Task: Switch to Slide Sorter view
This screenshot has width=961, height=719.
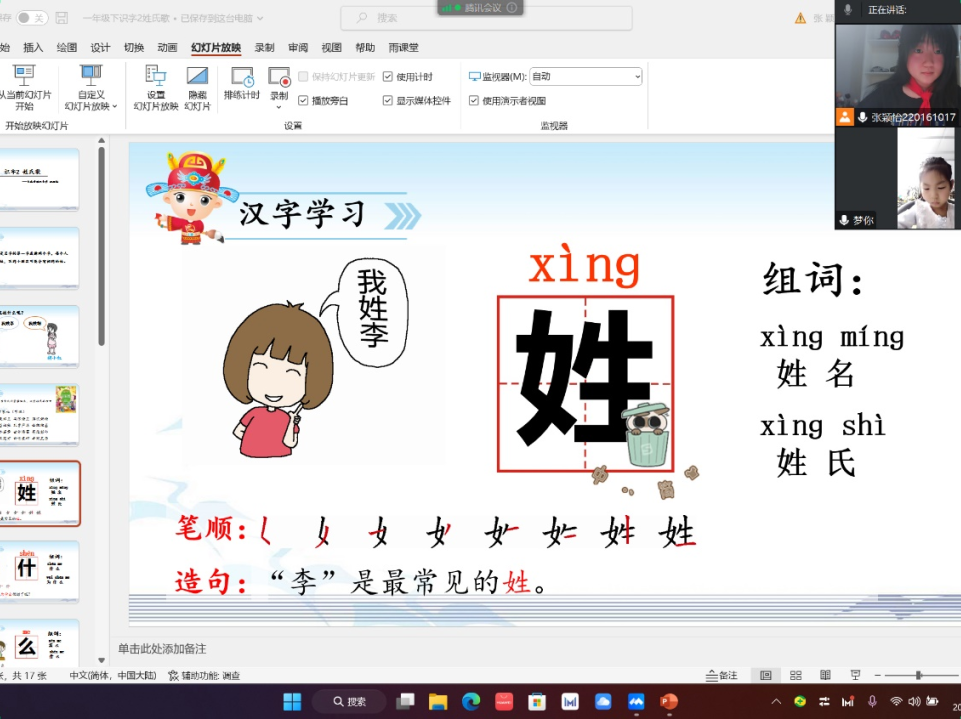Action: coord(796,675)
